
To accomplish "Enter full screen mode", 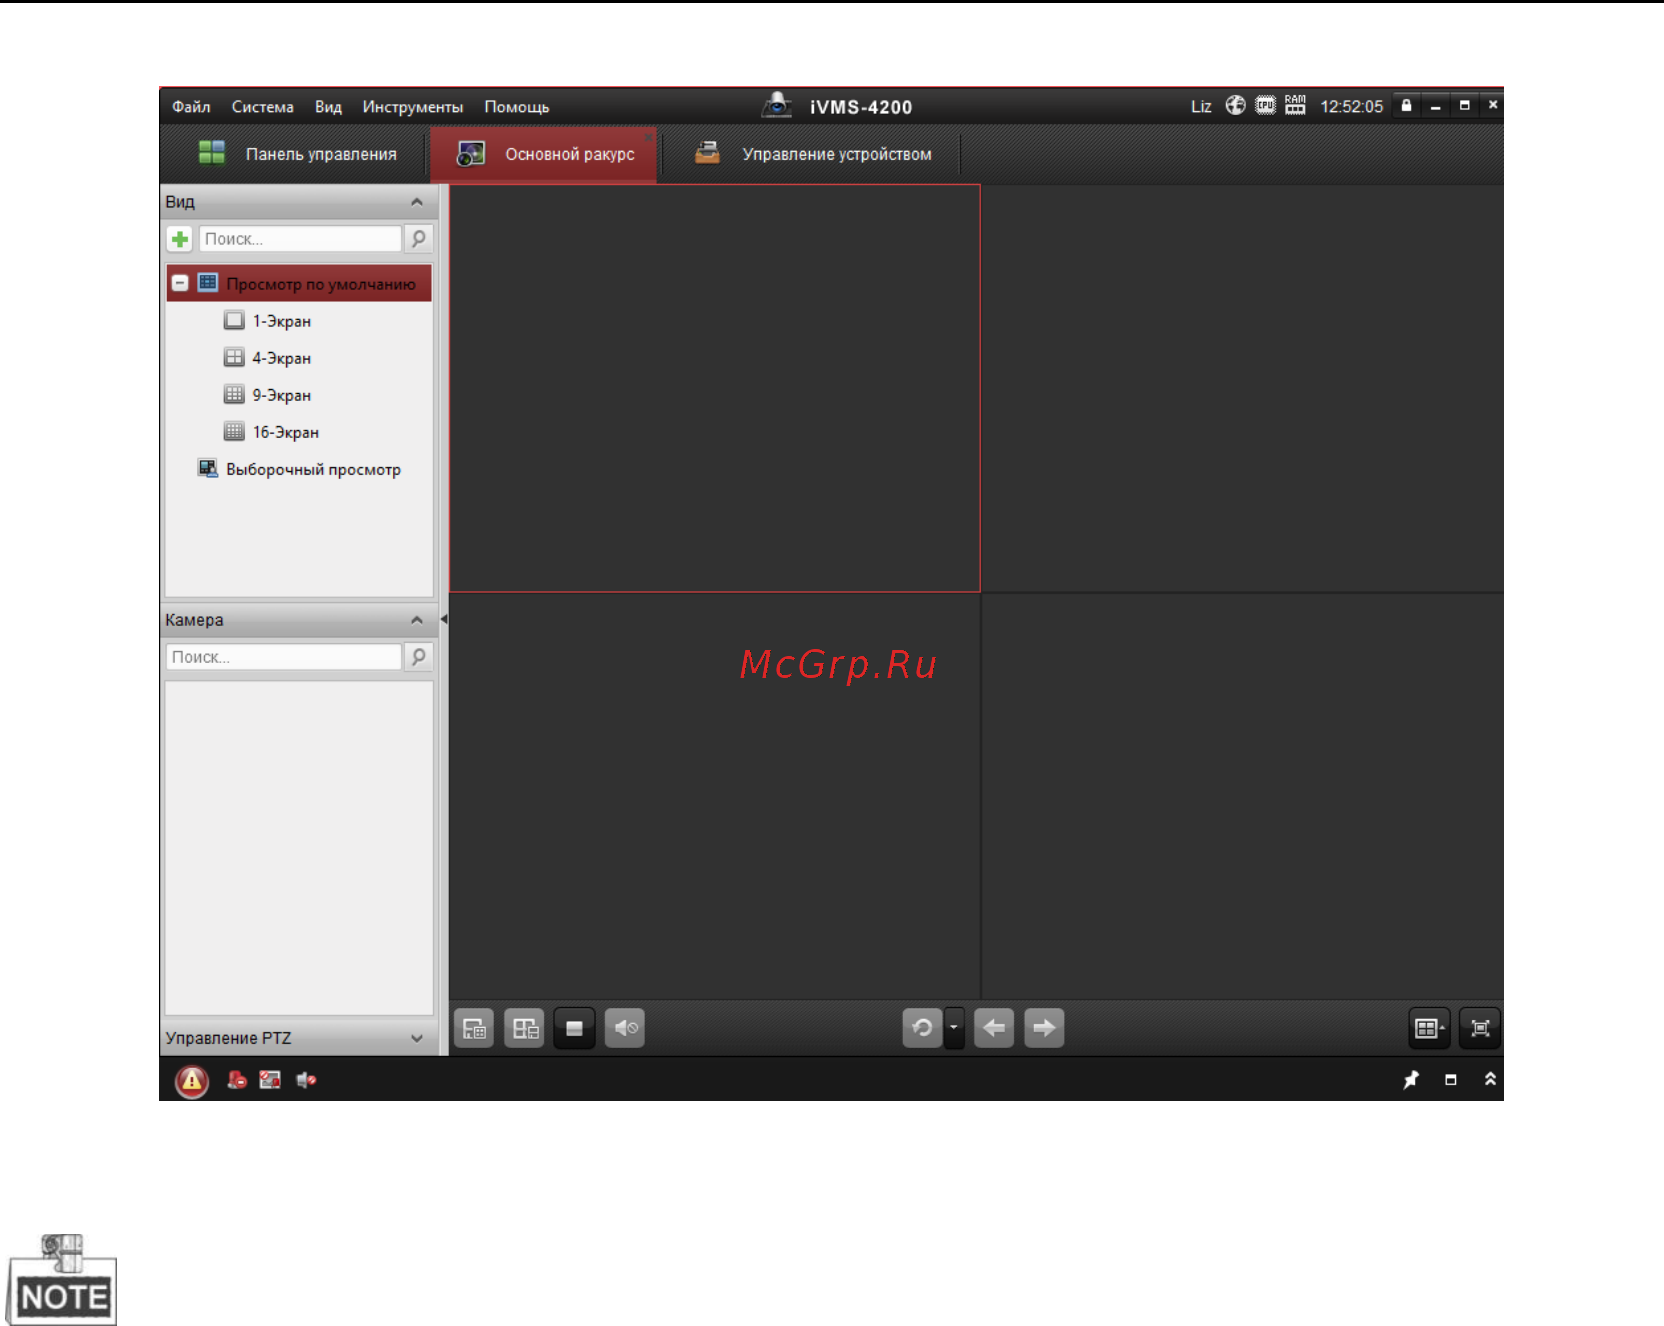I will 1480,1028.
